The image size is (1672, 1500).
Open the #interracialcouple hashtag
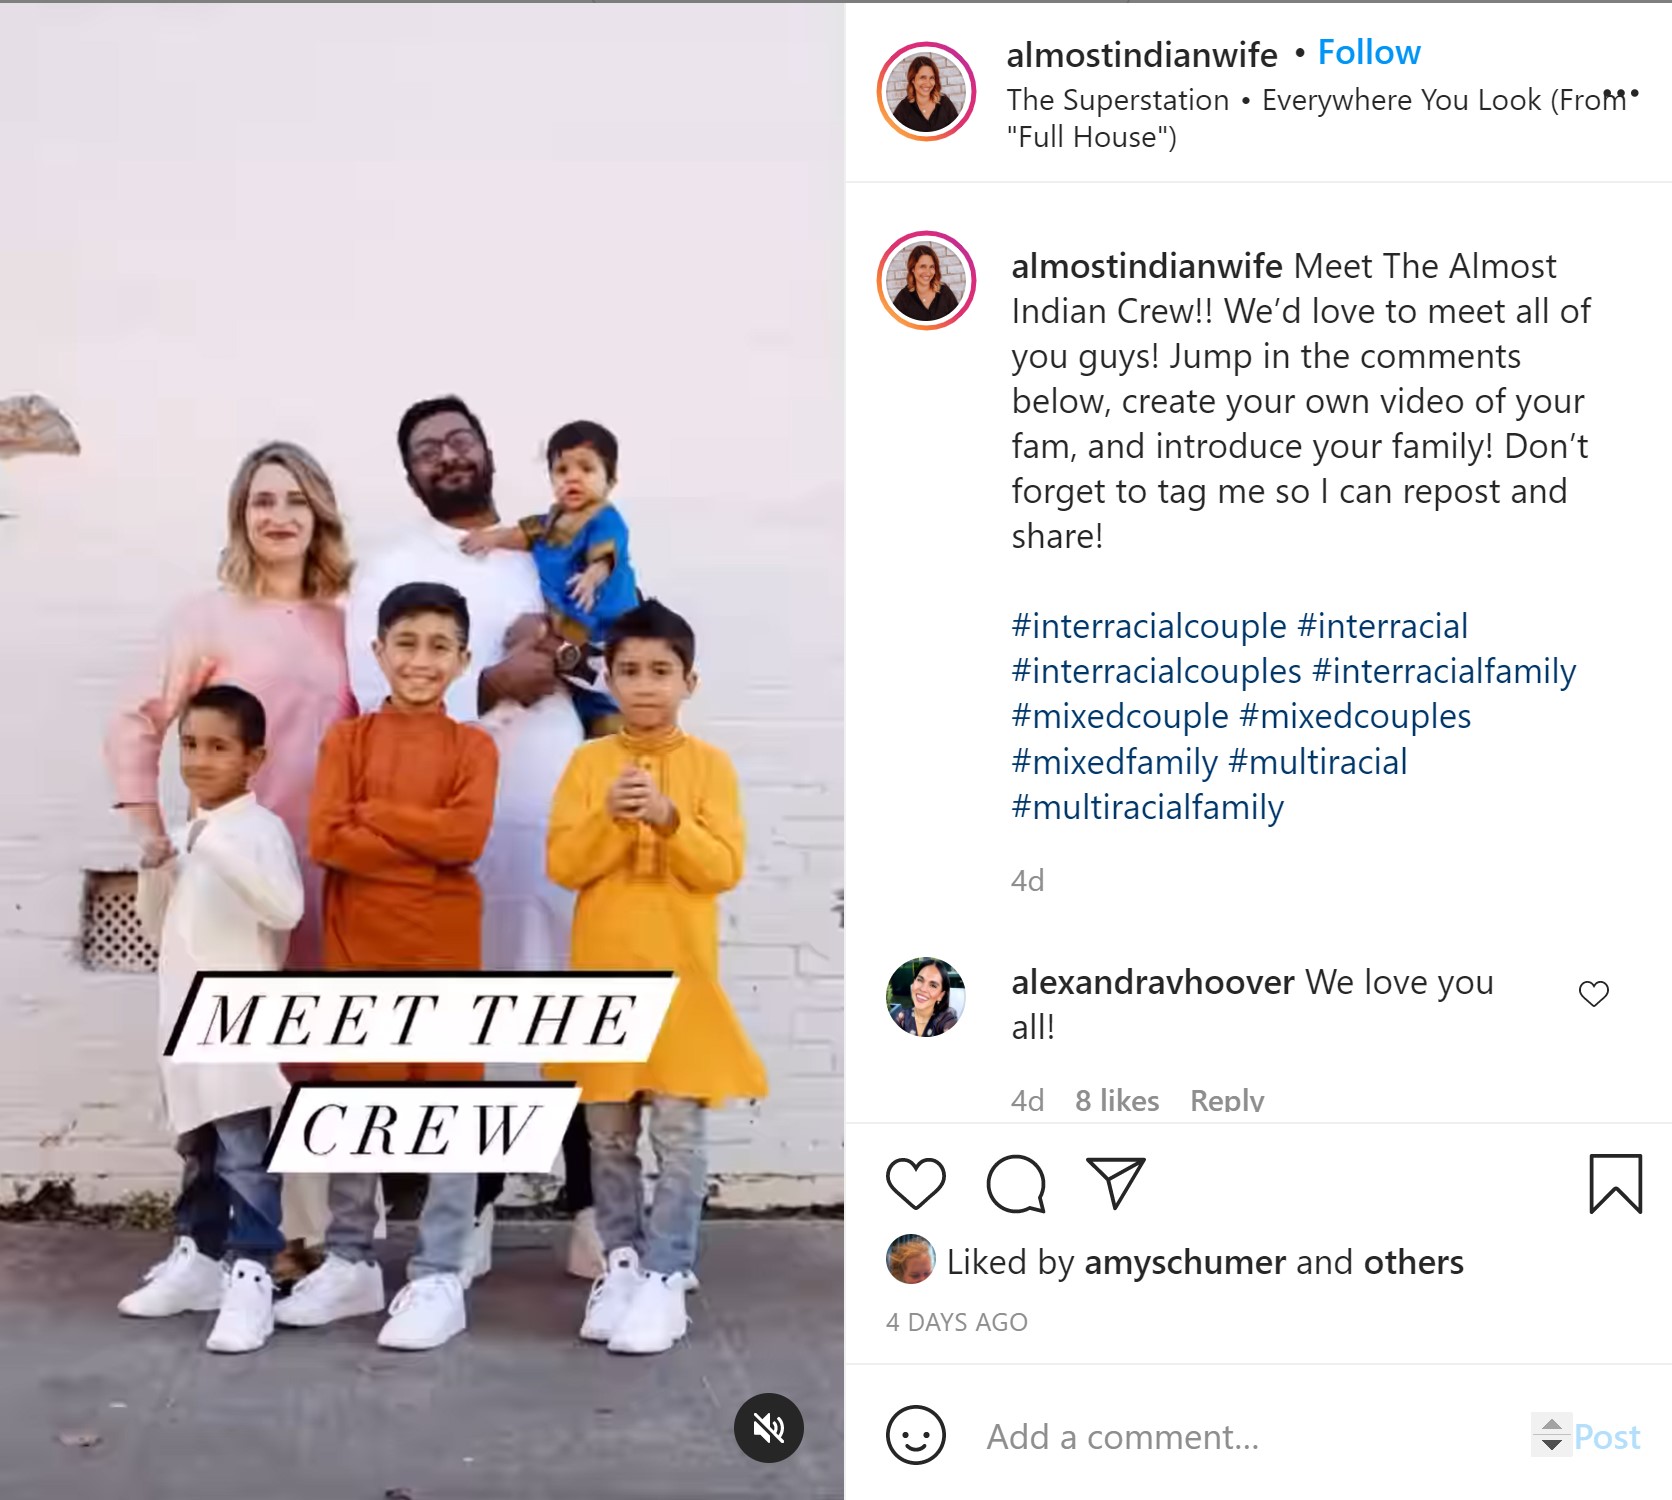pyautogui.click(x=1149, y=626)
